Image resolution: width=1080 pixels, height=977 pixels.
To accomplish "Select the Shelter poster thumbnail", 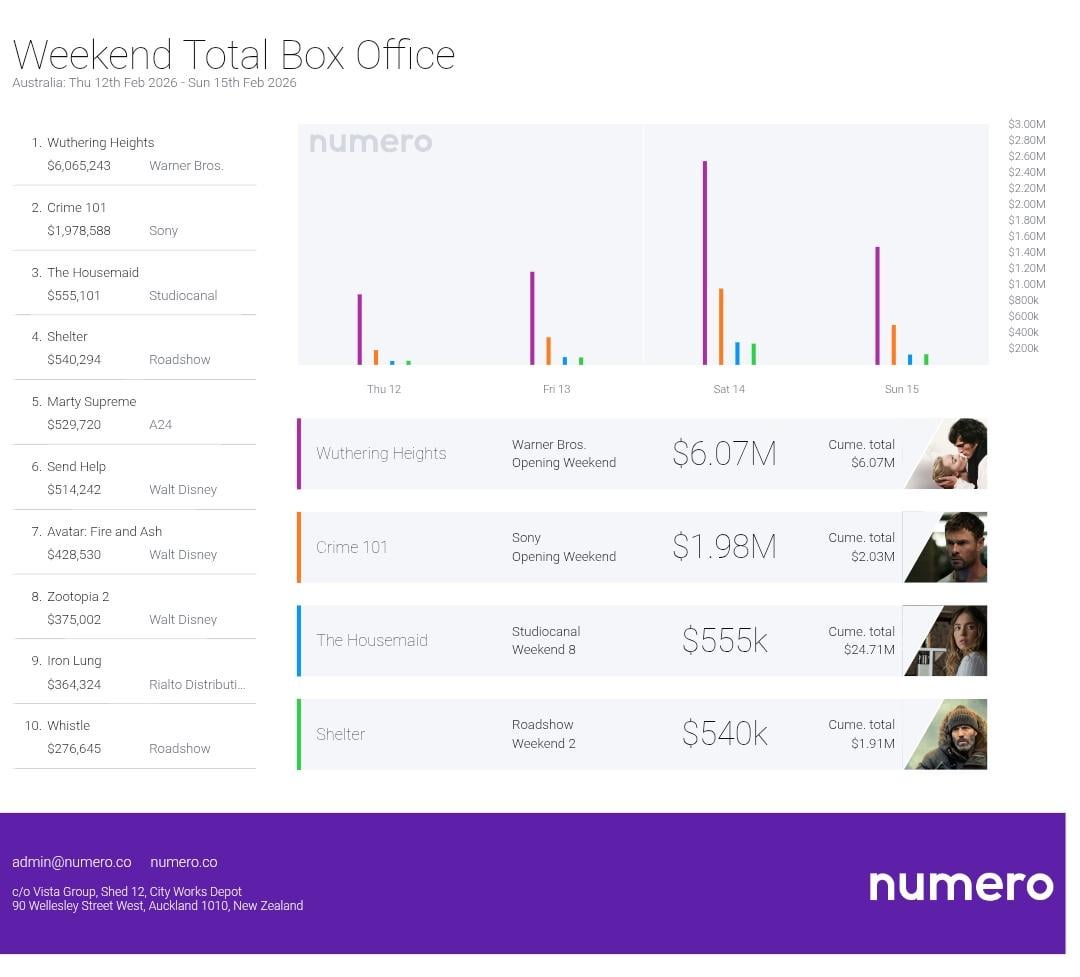I will point(947,734).
